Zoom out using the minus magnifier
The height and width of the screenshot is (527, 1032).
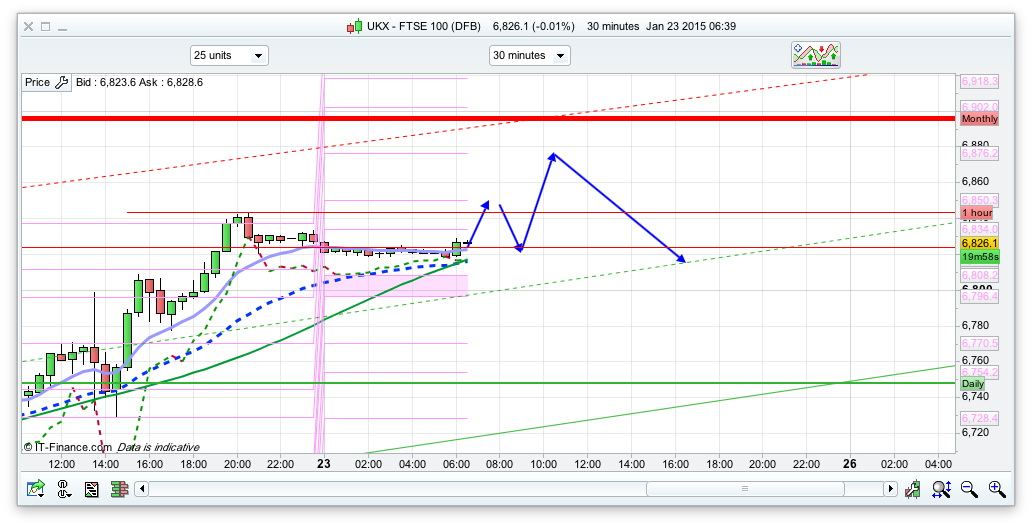tap(969, 489)
